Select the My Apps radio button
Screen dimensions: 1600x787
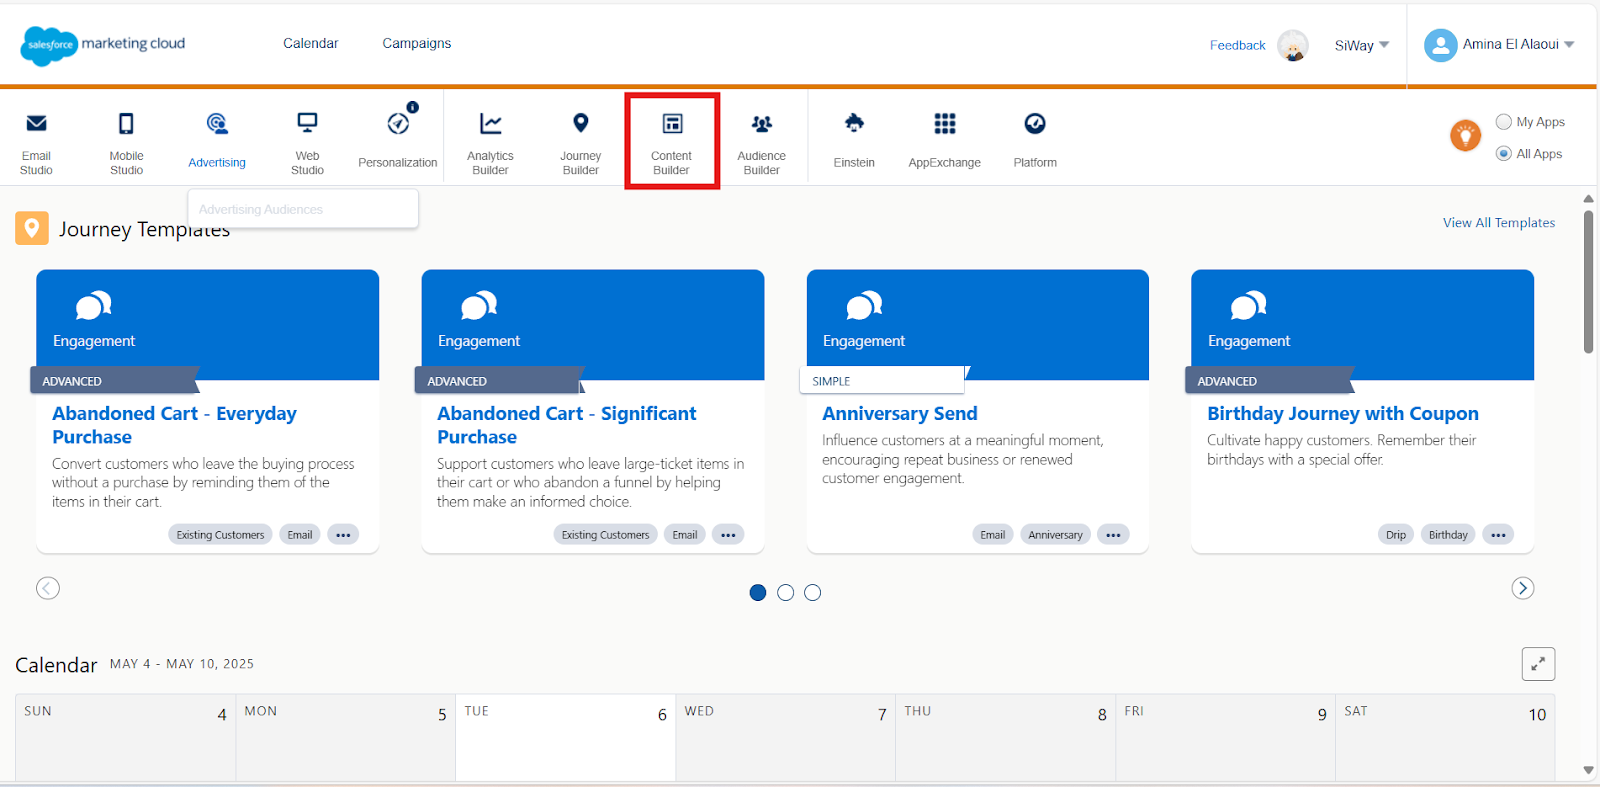(x=1503, y=122)
